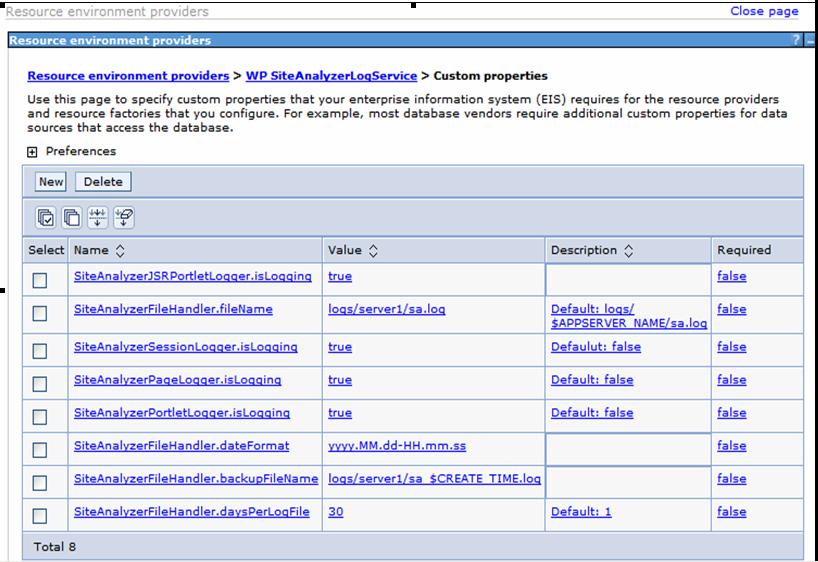Go to Resource environment providers breadcrumb

(128, 76)
